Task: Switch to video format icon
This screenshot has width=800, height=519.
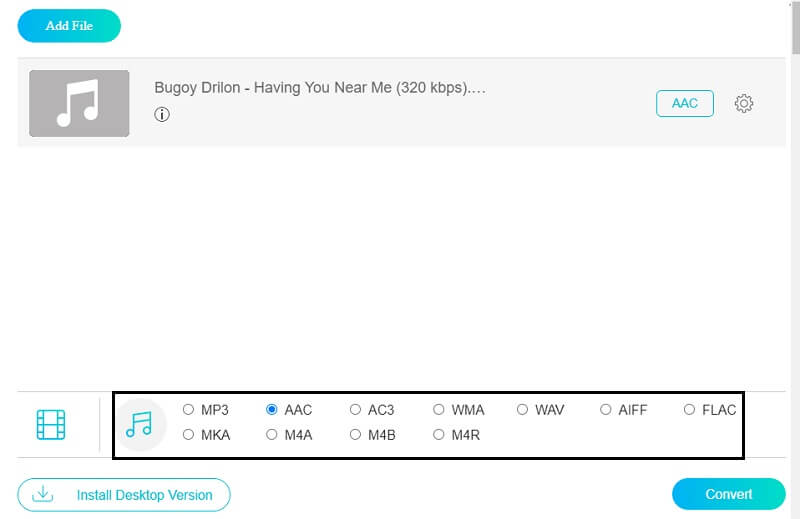Action: [51, 425]
